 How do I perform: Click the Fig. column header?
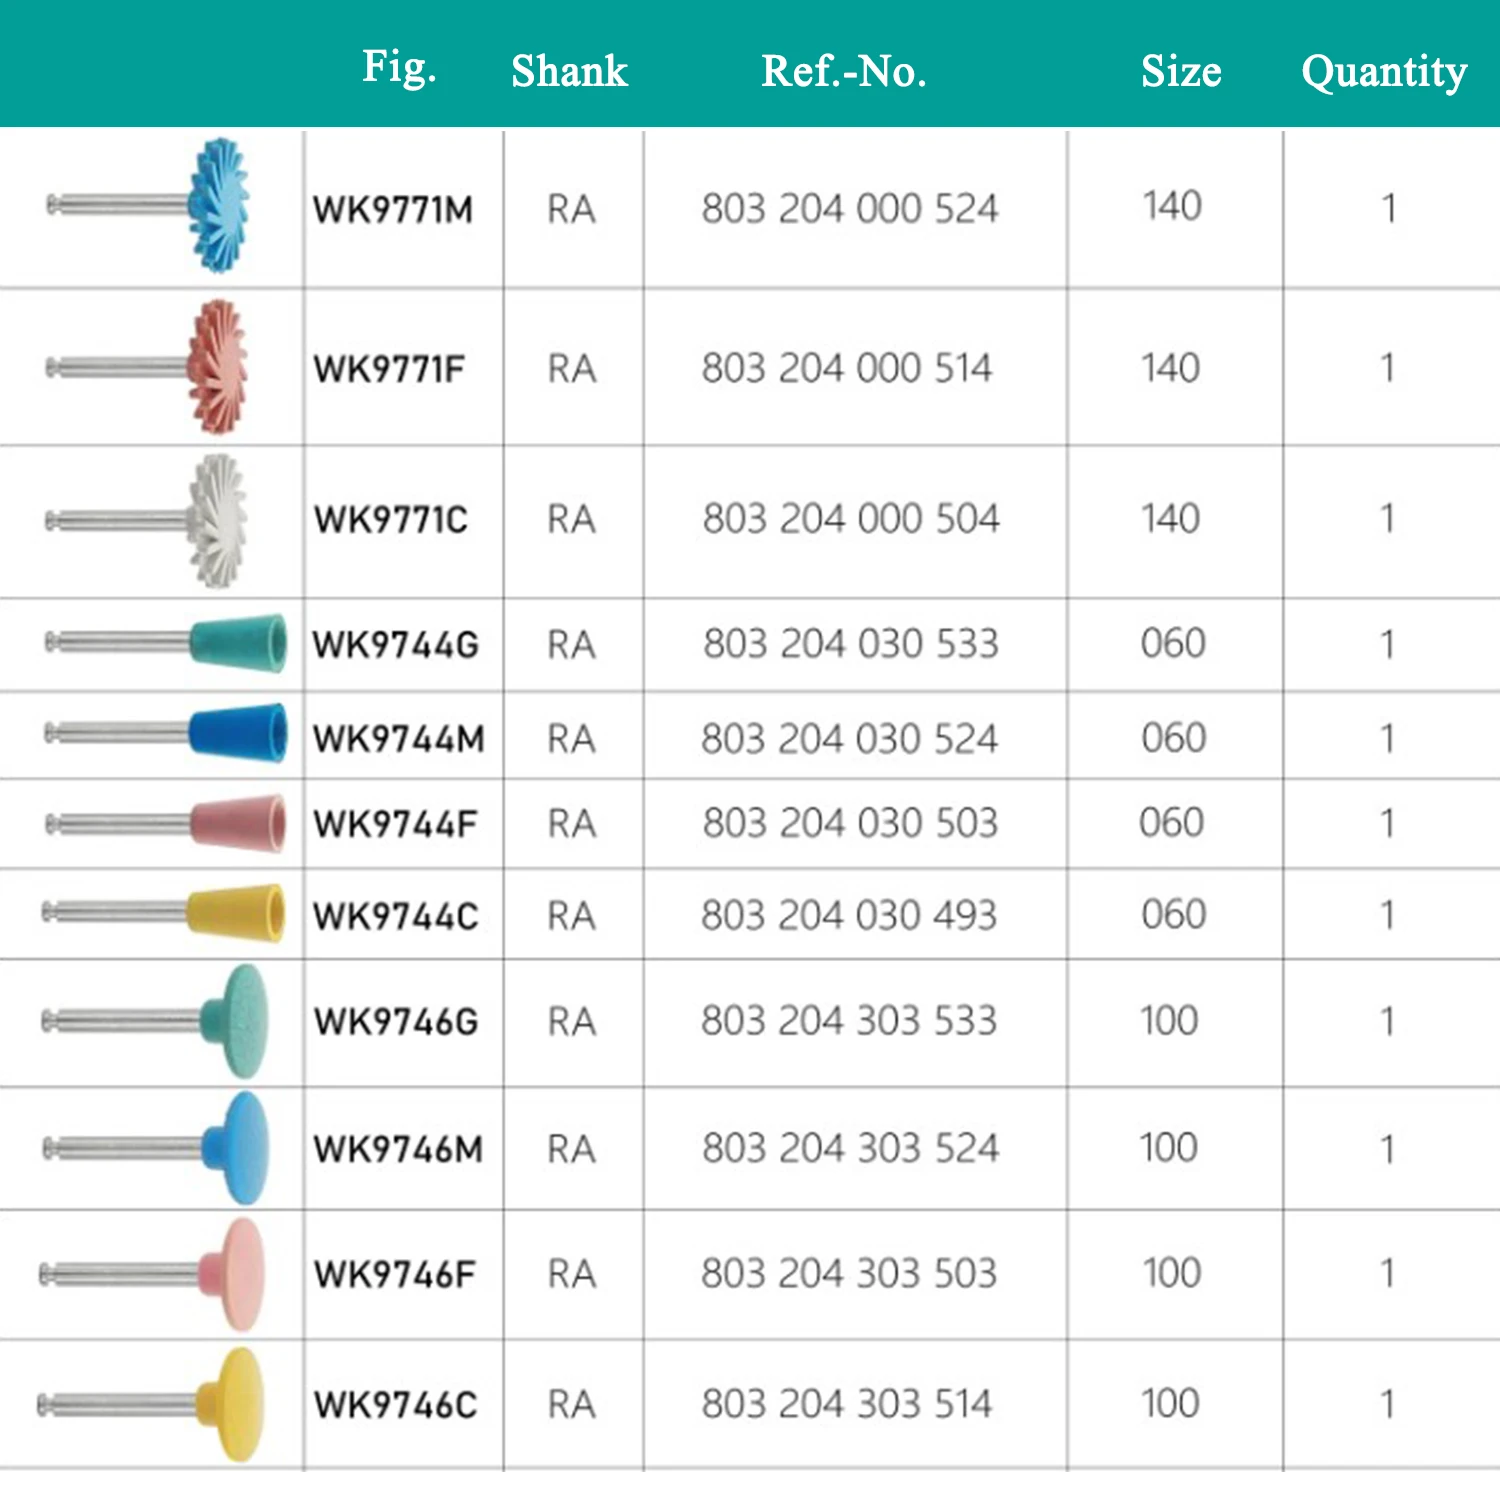(x=399, y=68)
